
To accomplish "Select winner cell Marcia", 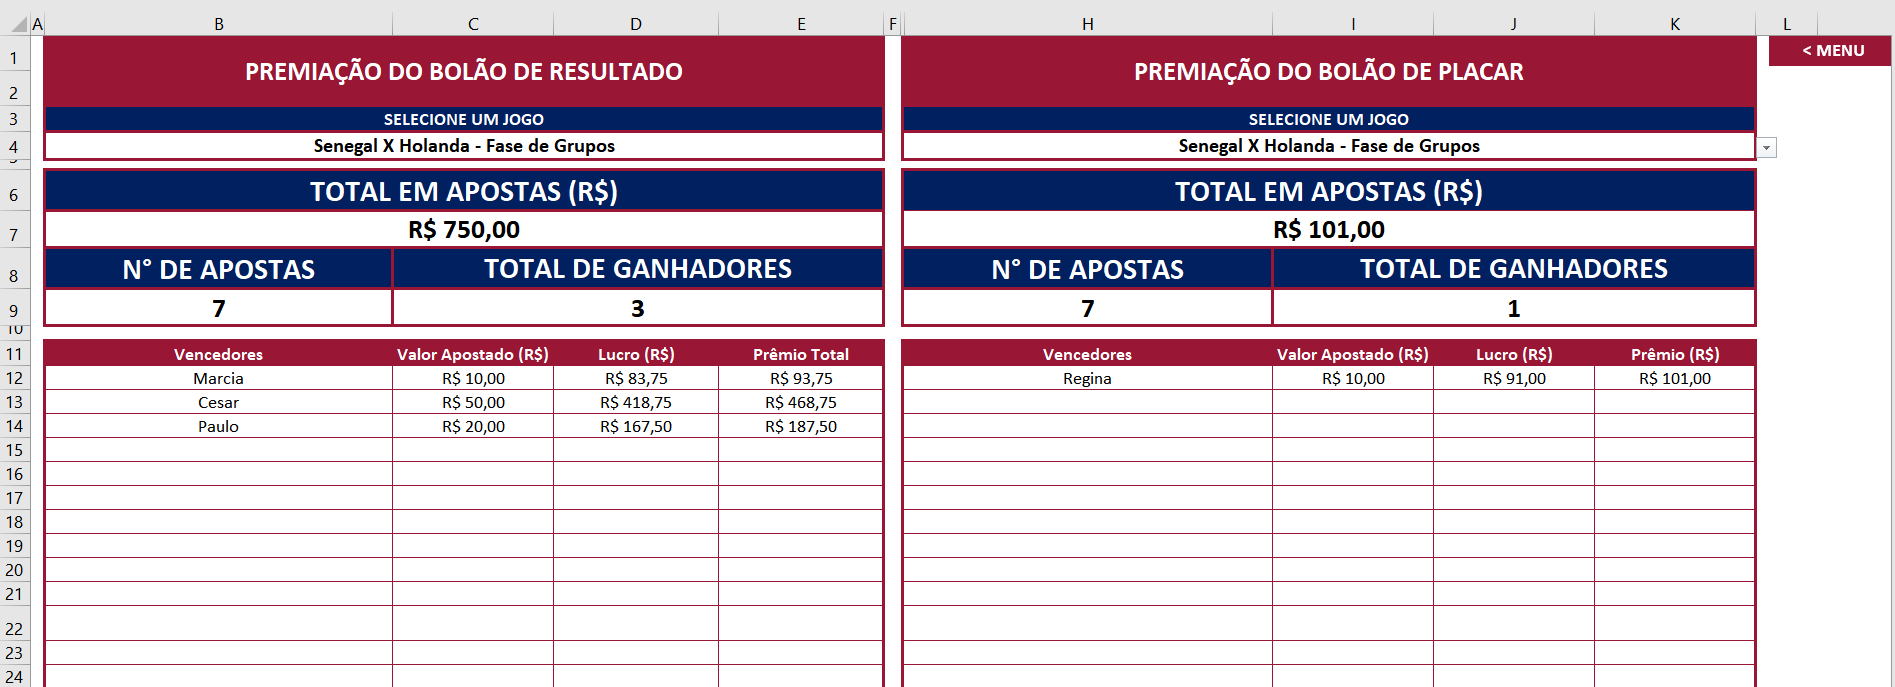I will (x=218, y=379).
